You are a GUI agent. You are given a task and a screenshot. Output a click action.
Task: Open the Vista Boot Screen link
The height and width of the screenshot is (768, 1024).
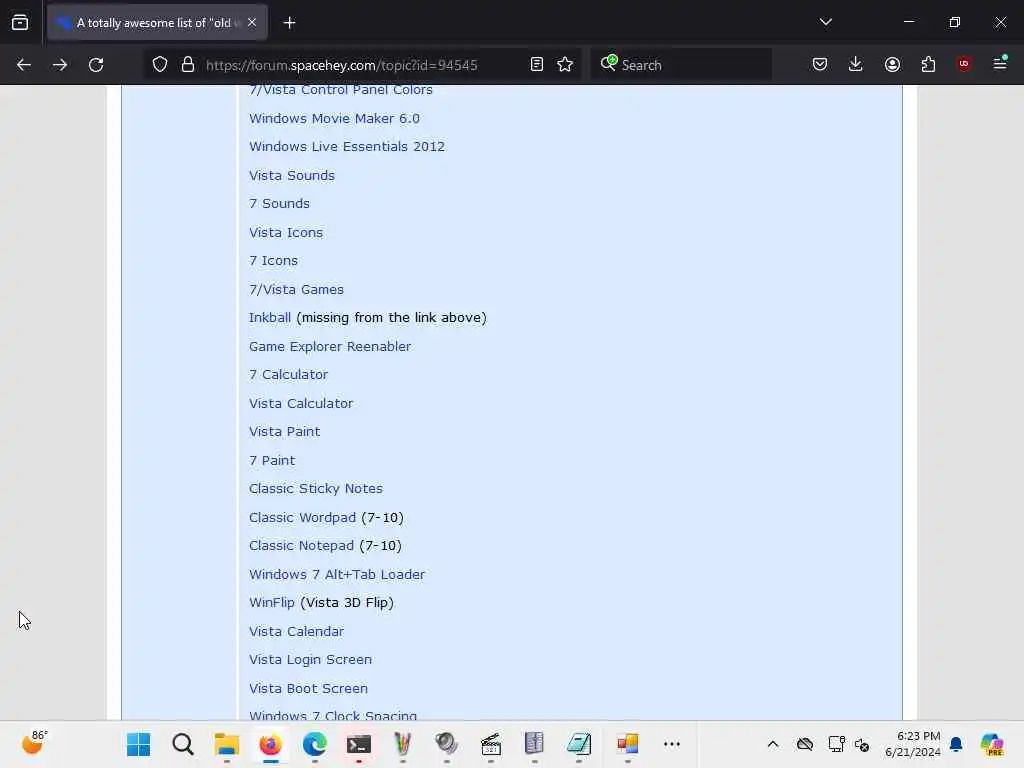pos(308,688)
